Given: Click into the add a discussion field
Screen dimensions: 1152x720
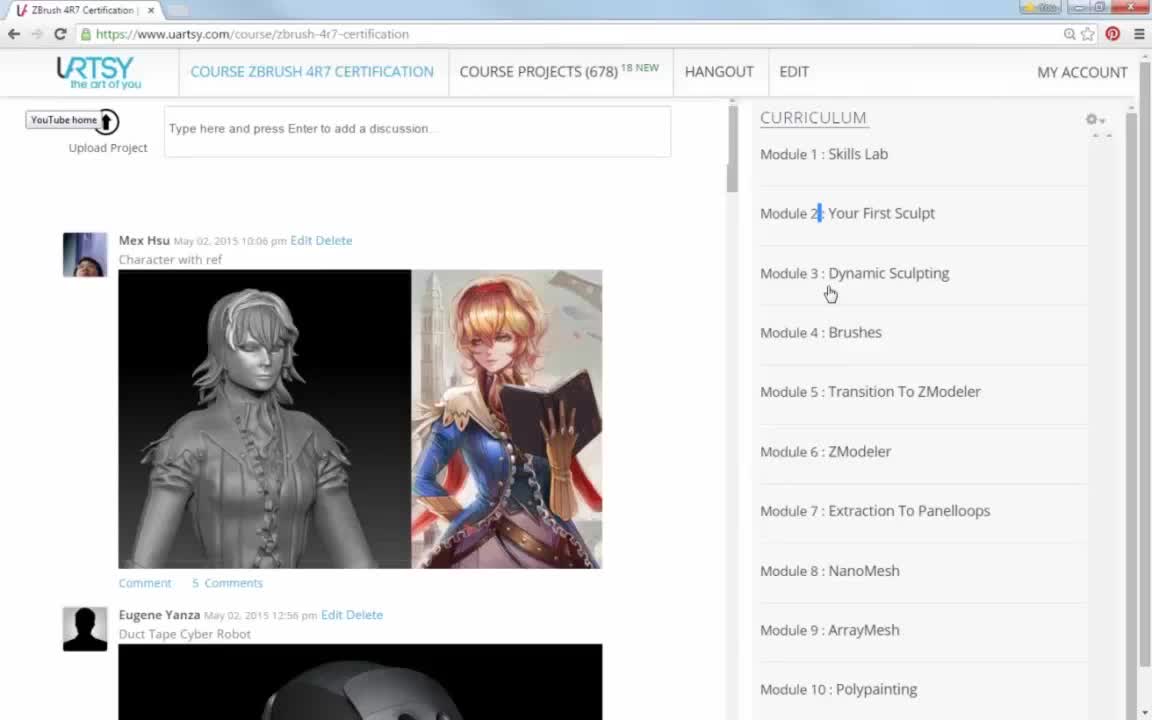Looking at the screenshot, I should 417,132.
